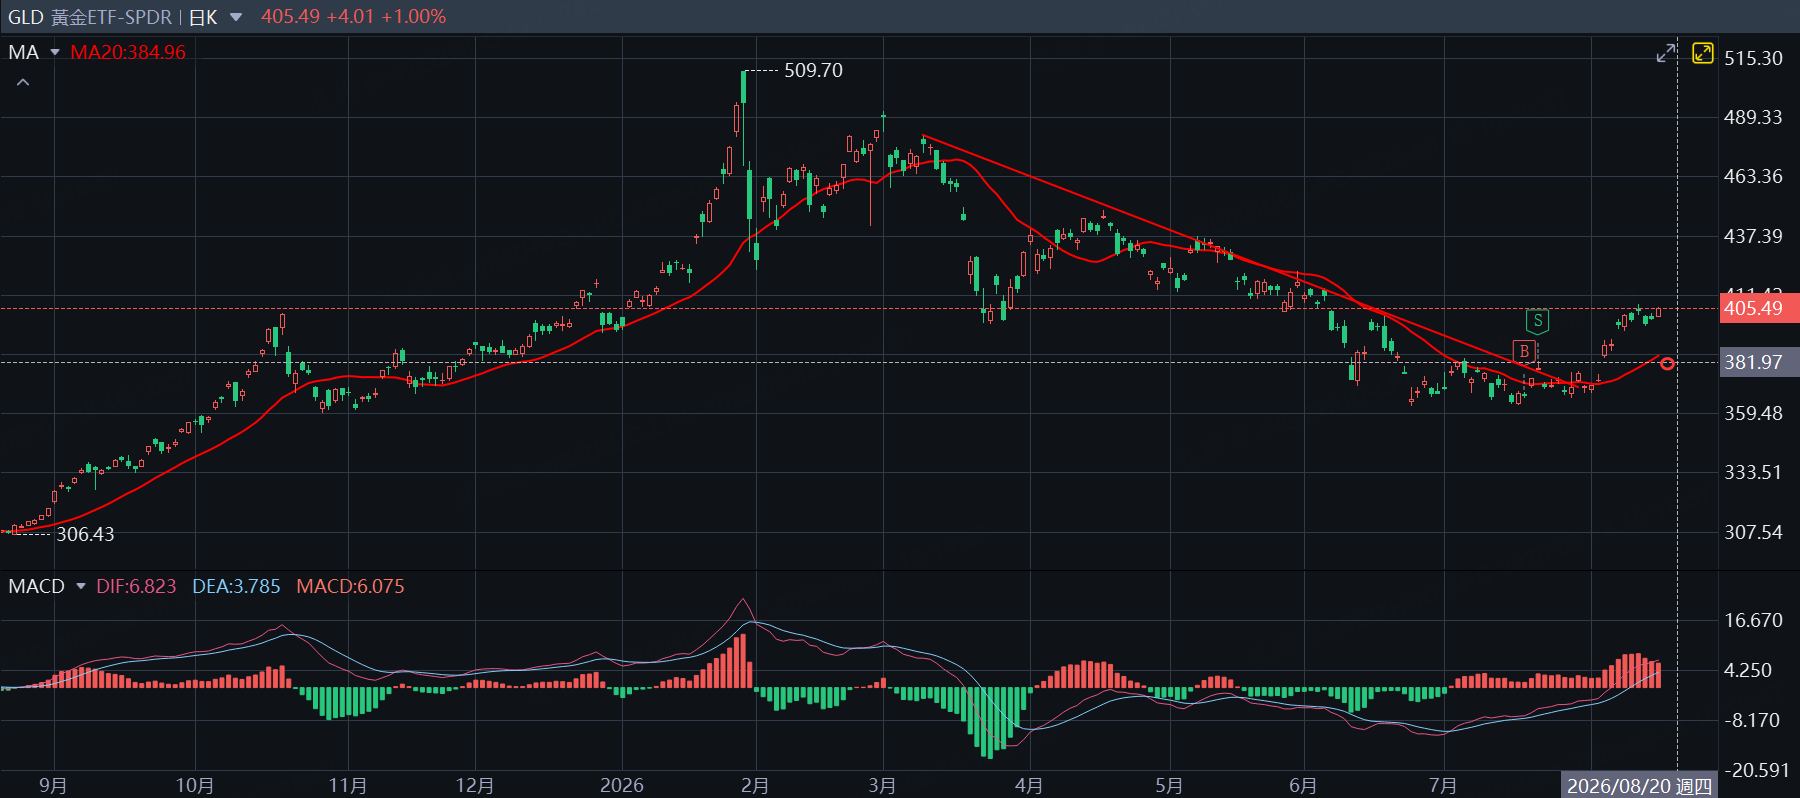Image resolution: width=1800 pixels, height=798 pixels.
Task: Collapse indicator legend using the chevron below MA
Action: click(x=23, y=82)
